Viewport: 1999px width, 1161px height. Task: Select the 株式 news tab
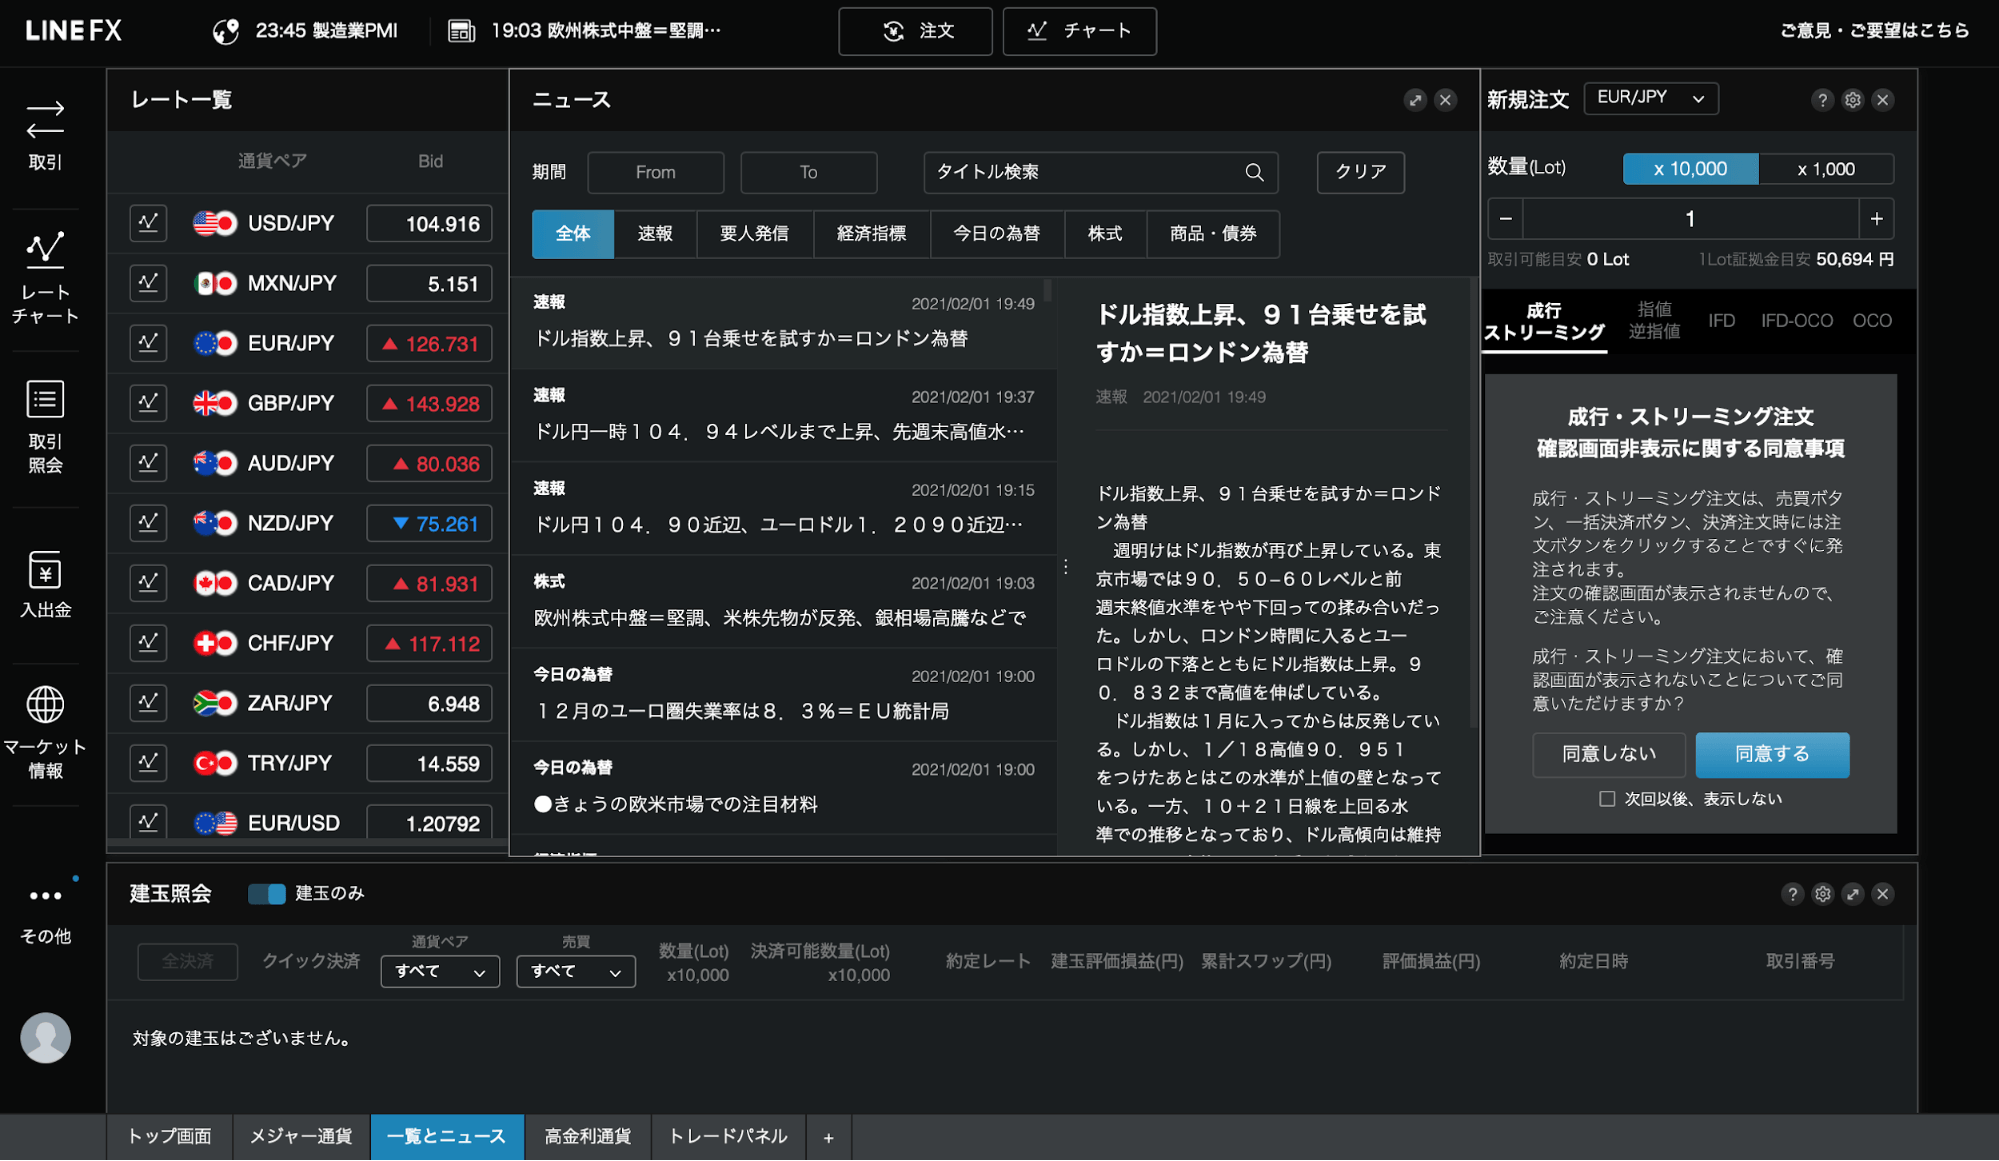[1105, 234]
